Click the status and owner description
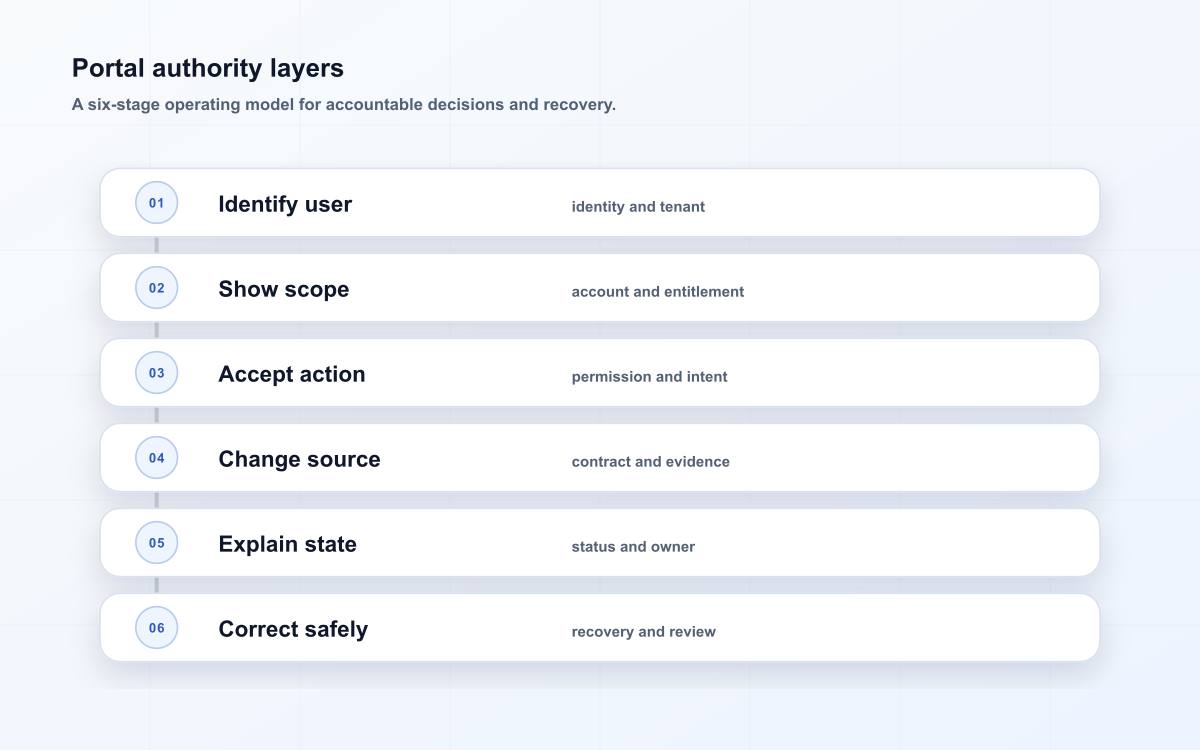Viewport: 1200px width, 750px height. pyautogui.click(x=633, y=547)
